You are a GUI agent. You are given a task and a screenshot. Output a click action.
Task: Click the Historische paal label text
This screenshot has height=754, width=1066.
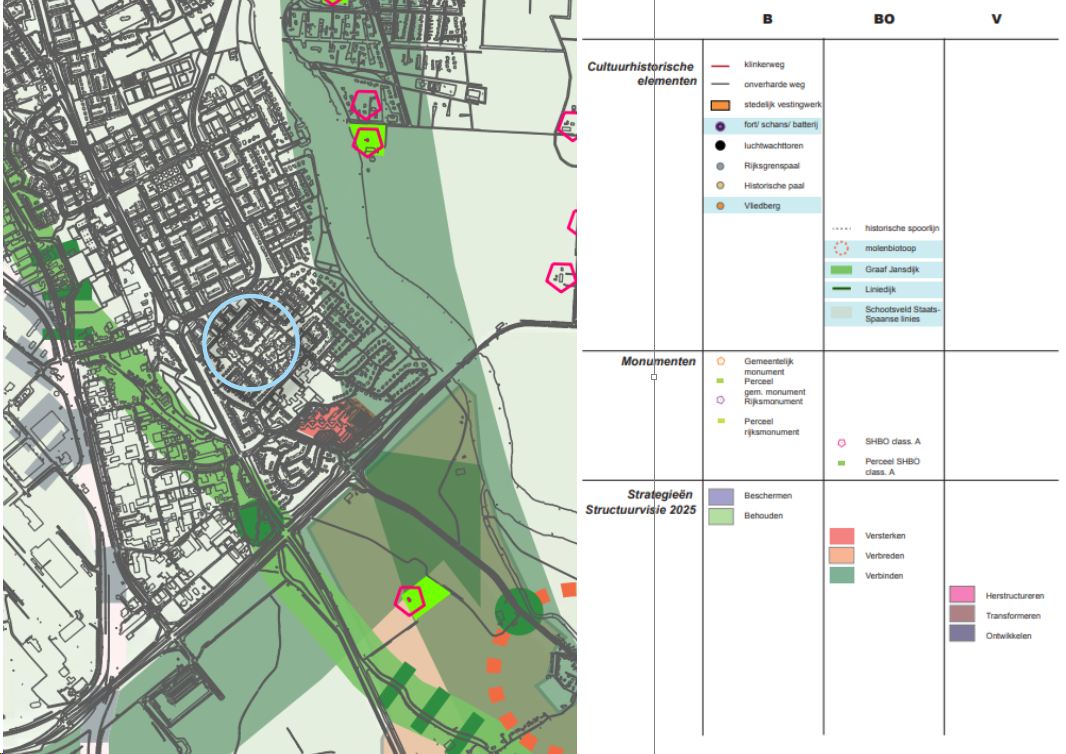pyautogui.click(x=774, y=186)
